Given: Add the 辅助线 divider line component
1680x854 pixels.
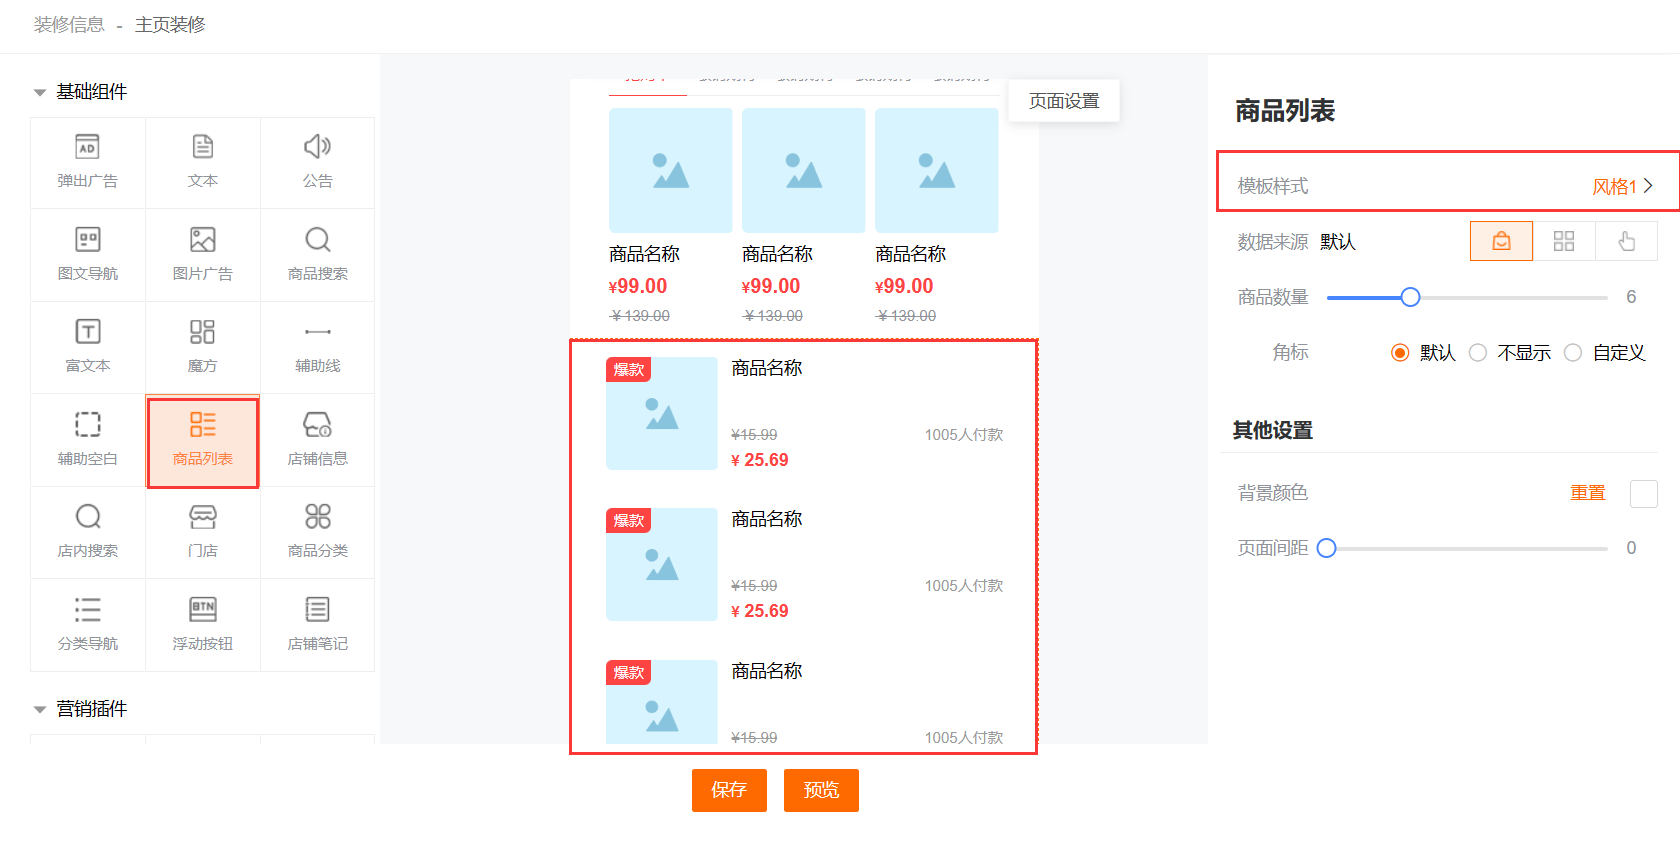Looking at the screenshot, I should tap(318, 347).
